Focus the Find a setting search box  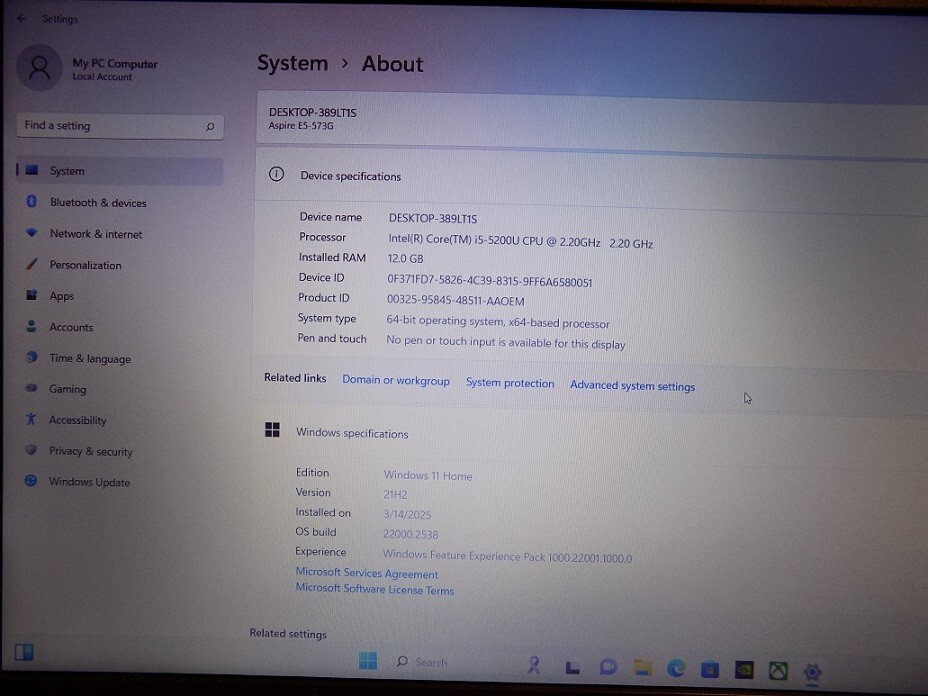pyautogui.click(x=120, y=126)
